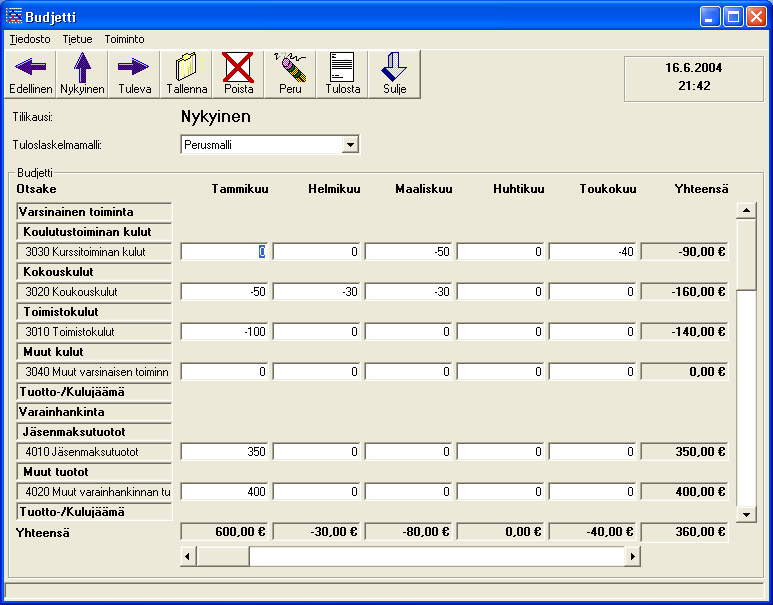Select the 3020 Koukouskulut row label
Screen dimensions: 773x605
pyautogui.click(x=94, y=292)
